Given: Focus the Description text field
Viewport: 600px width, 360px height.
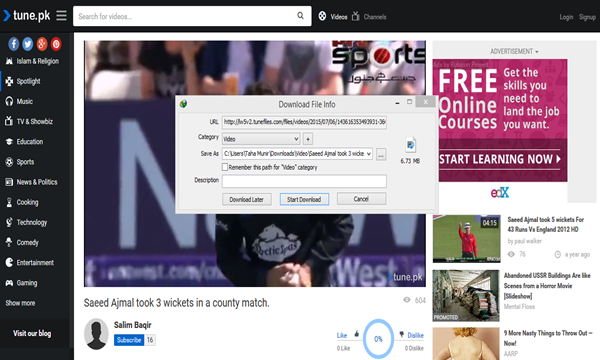Looking at the screenshot, I should (x=304, y=181).
